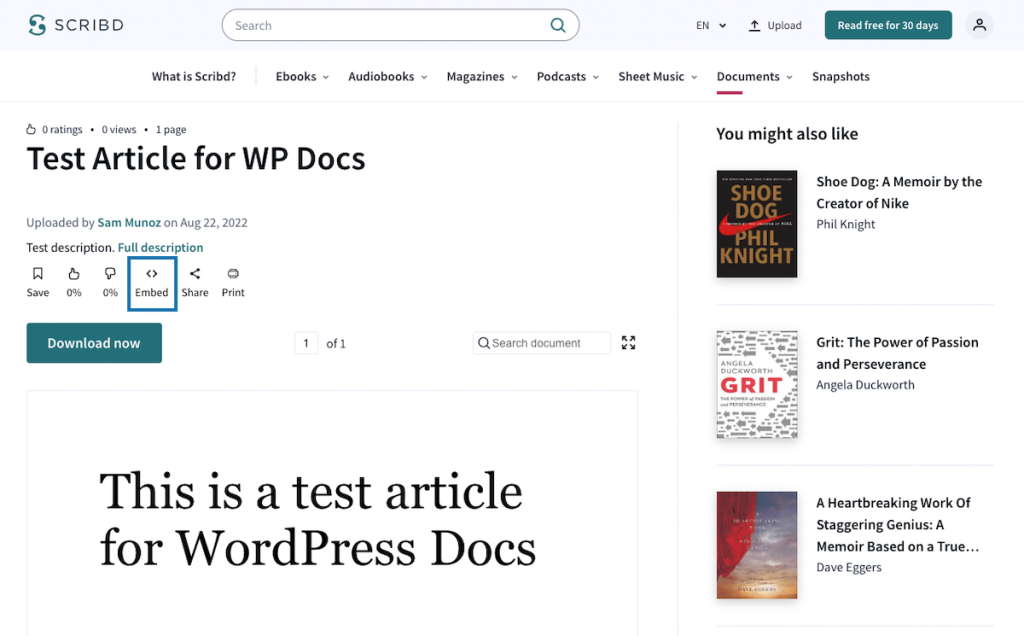This screenshot has width=1024, height=636.
Task: Save the document with the bookmark icon
Action: 37,281
